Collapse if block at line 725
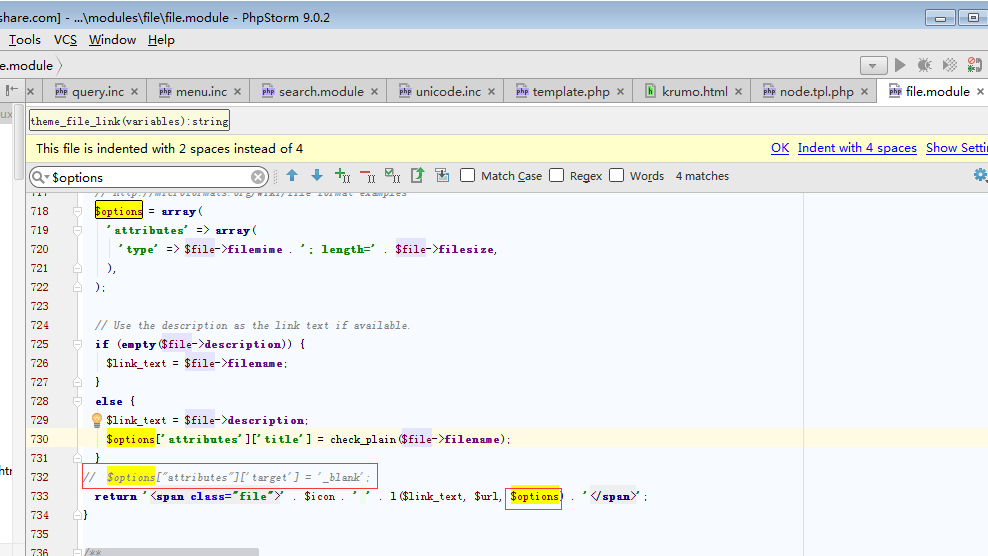This screenshot has height=556, width=988. click(x=78, y=344)
